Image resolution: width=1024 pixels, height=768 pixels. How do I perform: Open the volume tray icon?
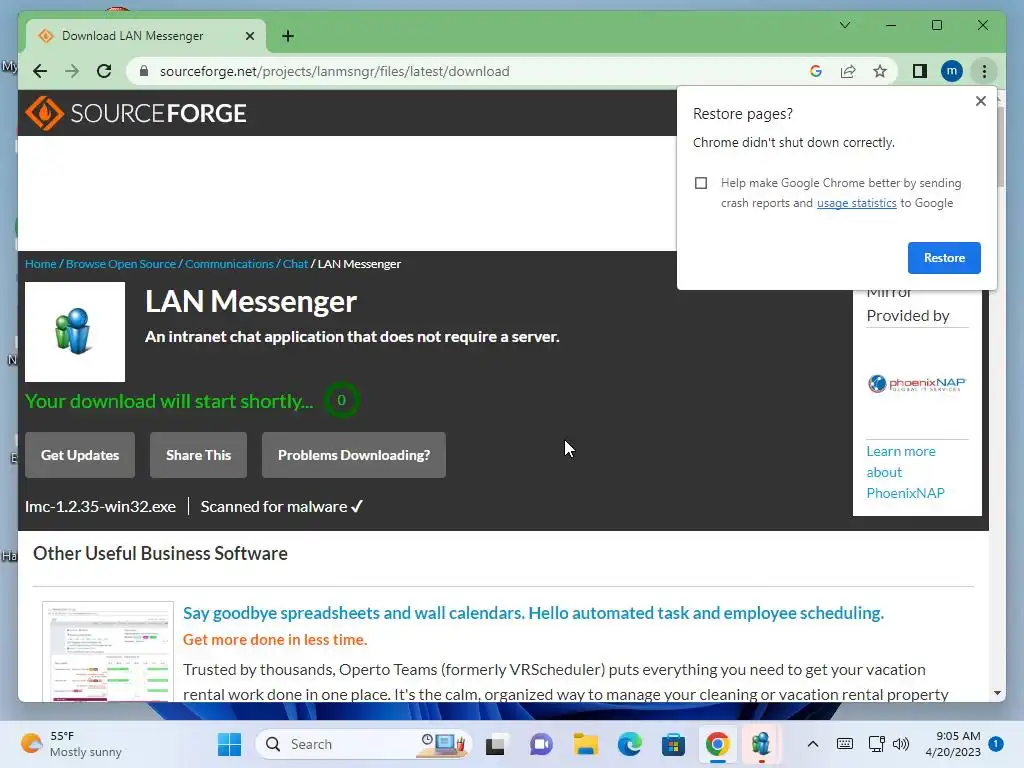[x=901, y=744]
